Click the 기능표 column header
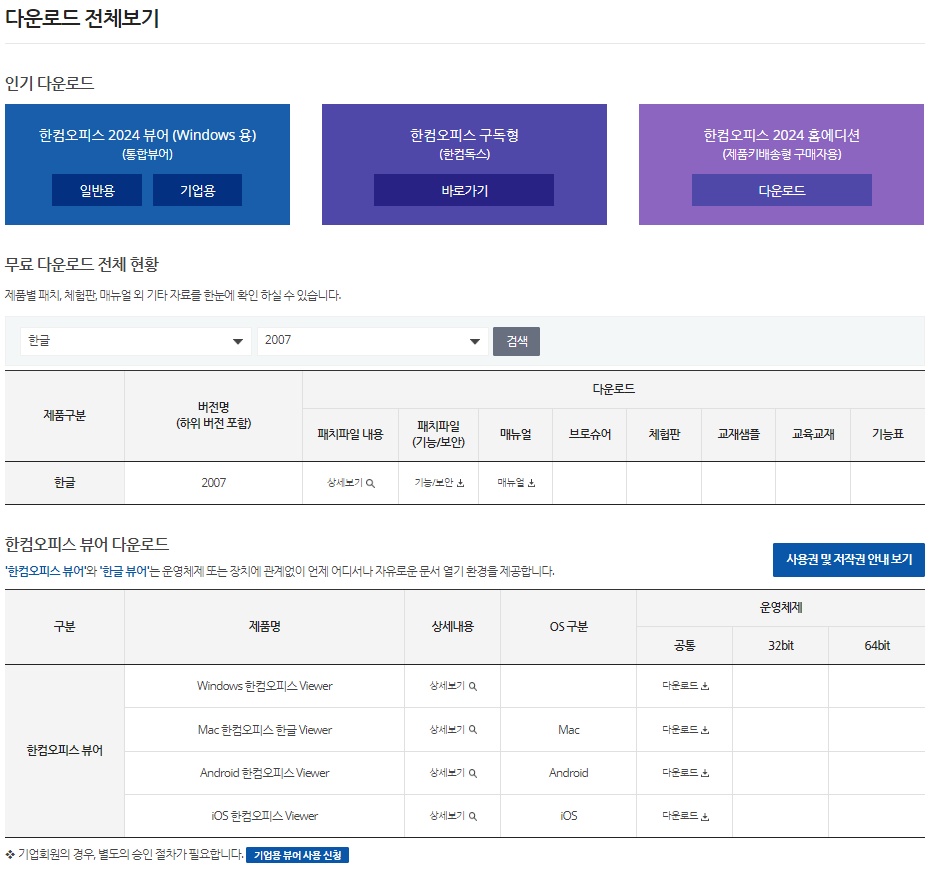Screen dimensions: 935x878 [x=888, y=435]
